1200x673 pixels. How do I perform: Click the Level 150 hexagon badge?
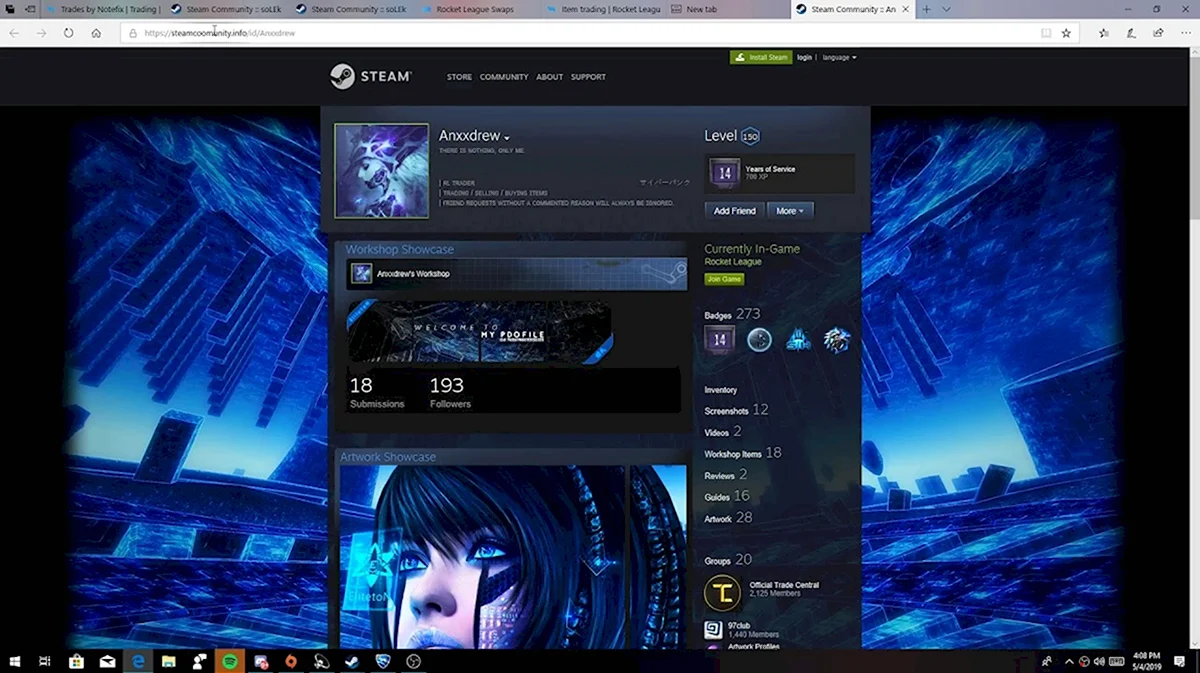pyautogui.click(x=750, y=137)
